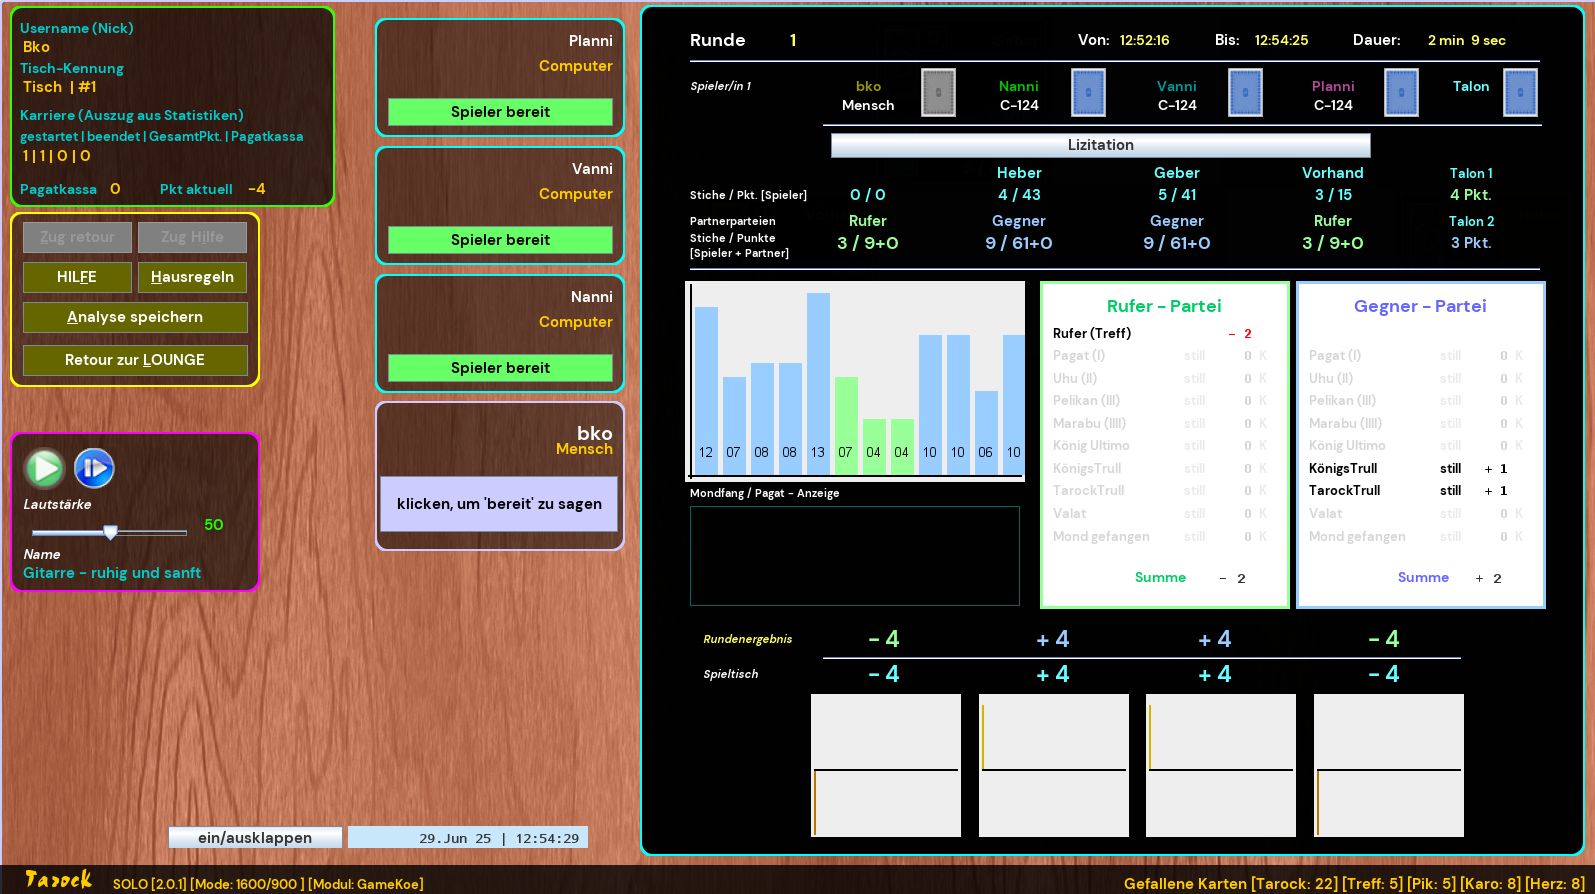Click Planni's Spieler bereit status
1595x894 pixels.
coord(500,112)
